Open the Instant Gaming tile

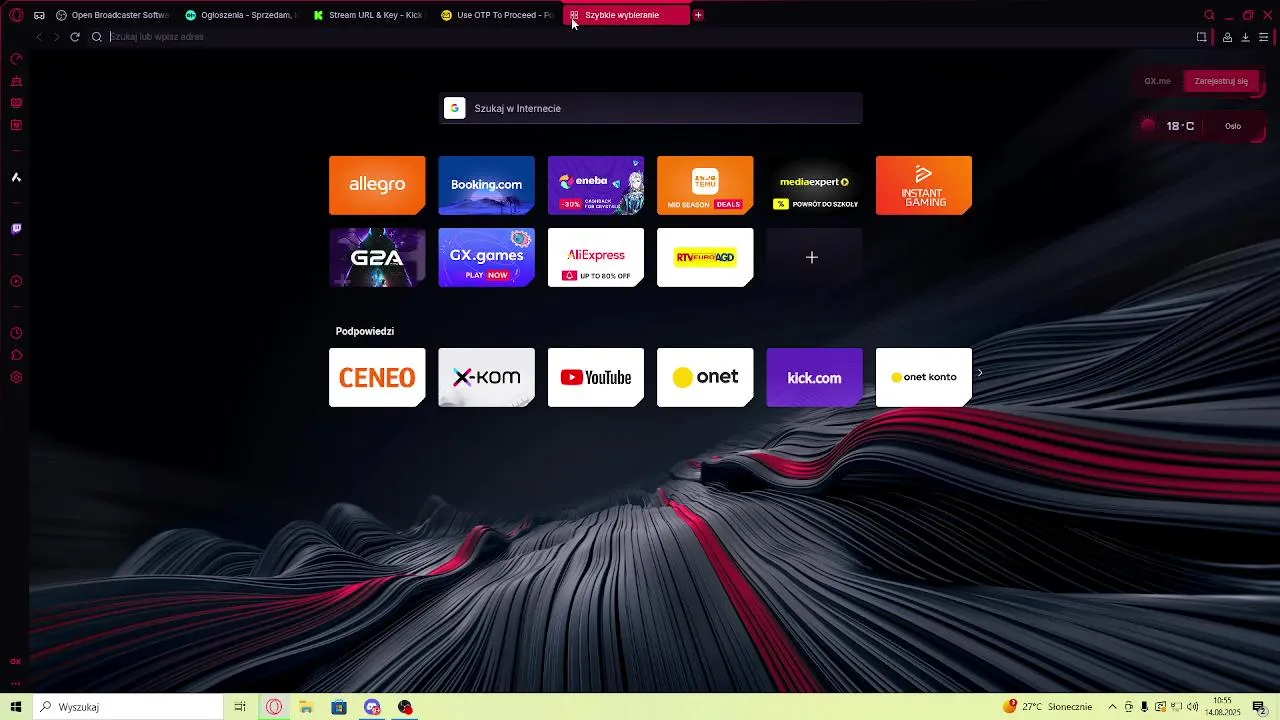pos(924,185)
